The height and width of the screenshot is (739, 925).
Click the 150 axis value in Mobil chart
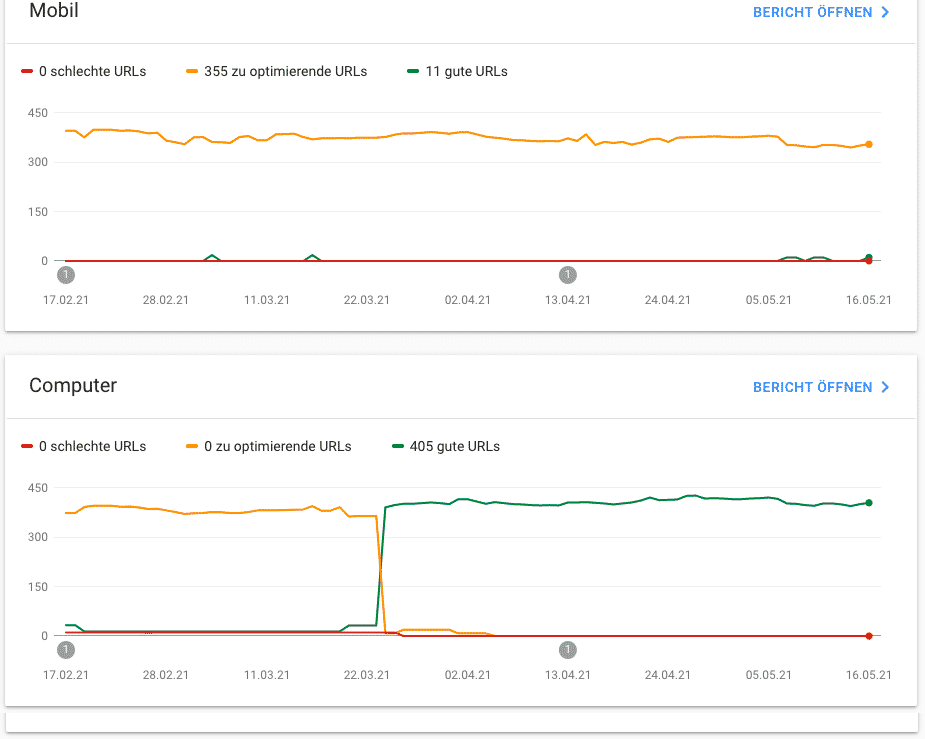38,212
